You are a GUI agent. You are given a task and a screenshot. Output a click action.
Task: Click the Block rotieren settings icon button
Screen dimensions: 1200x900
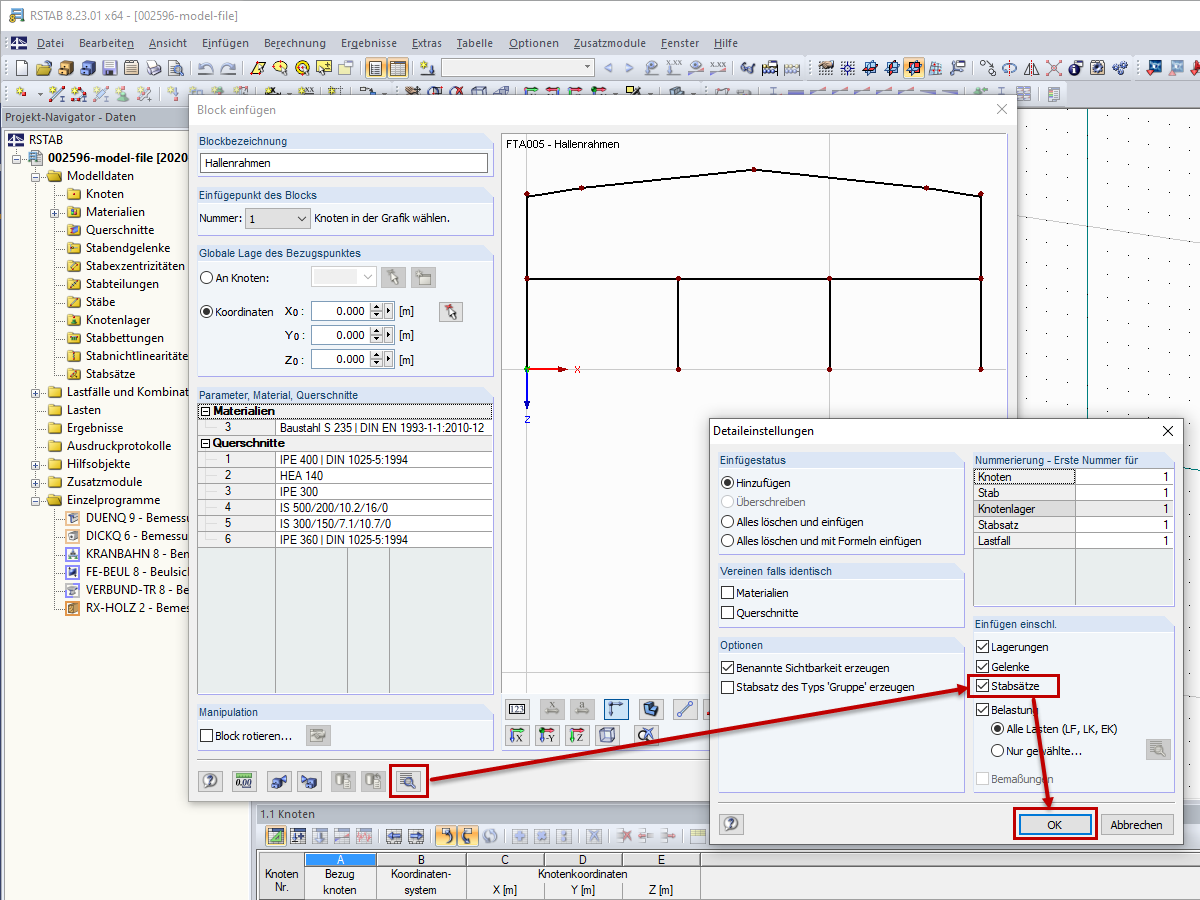318,736
